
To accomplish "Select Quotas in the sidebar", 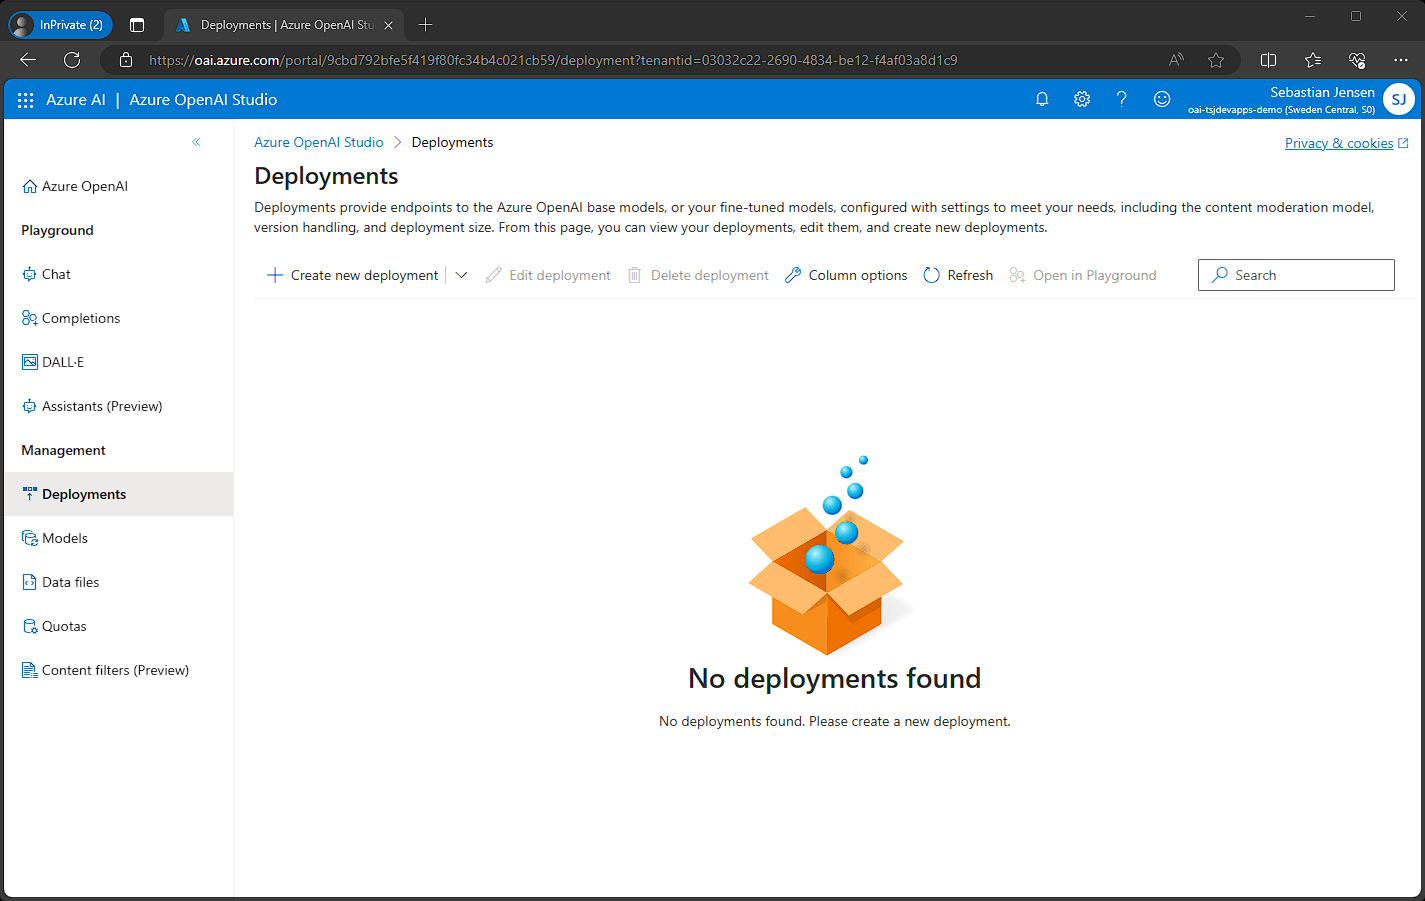I will click(64, 626).
